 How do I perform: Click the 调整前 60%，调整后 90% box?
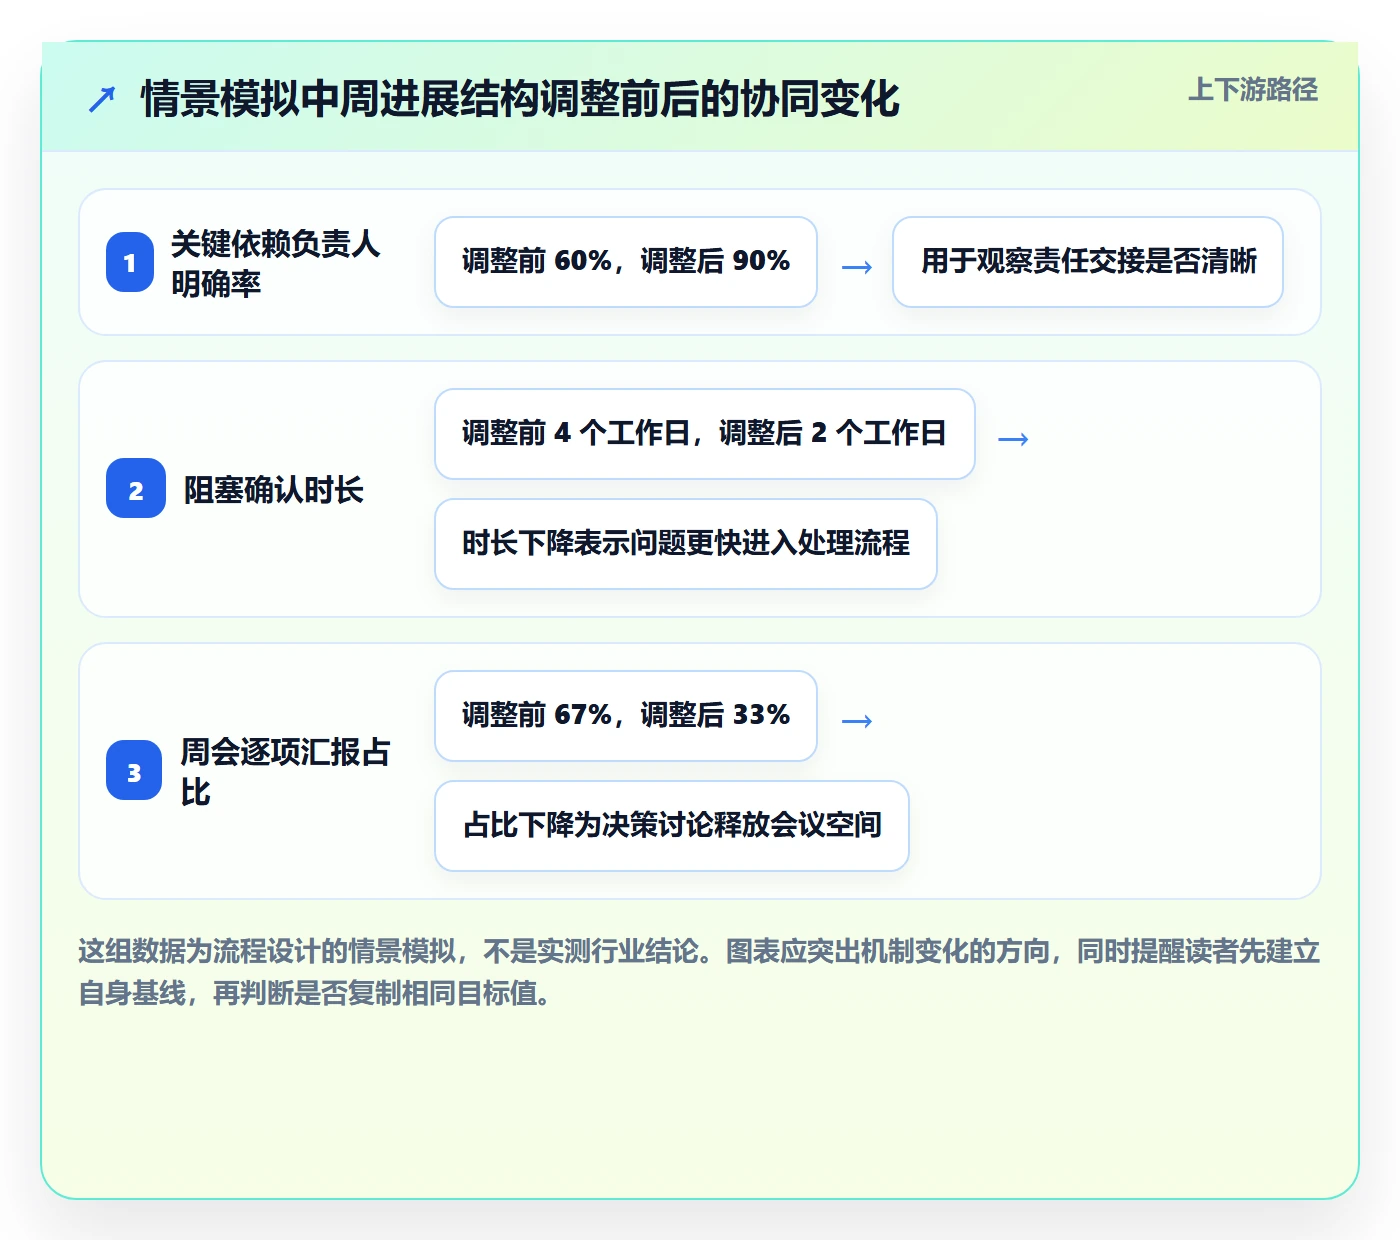pyautogui.click(x=626, y=262)
